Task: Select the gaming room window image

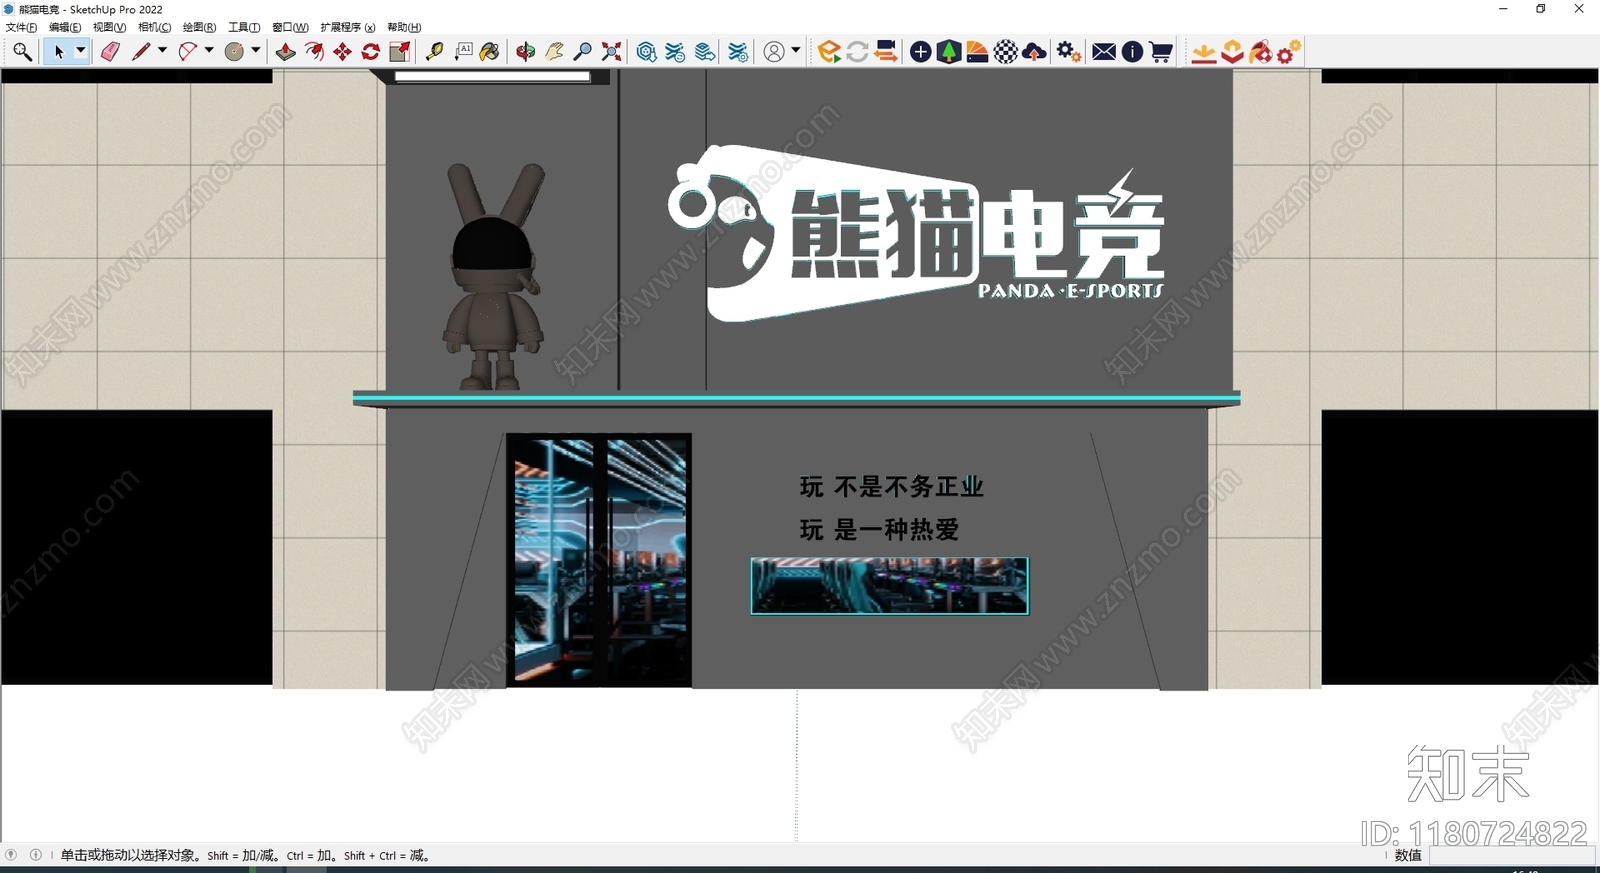Action: coord(889,586)
